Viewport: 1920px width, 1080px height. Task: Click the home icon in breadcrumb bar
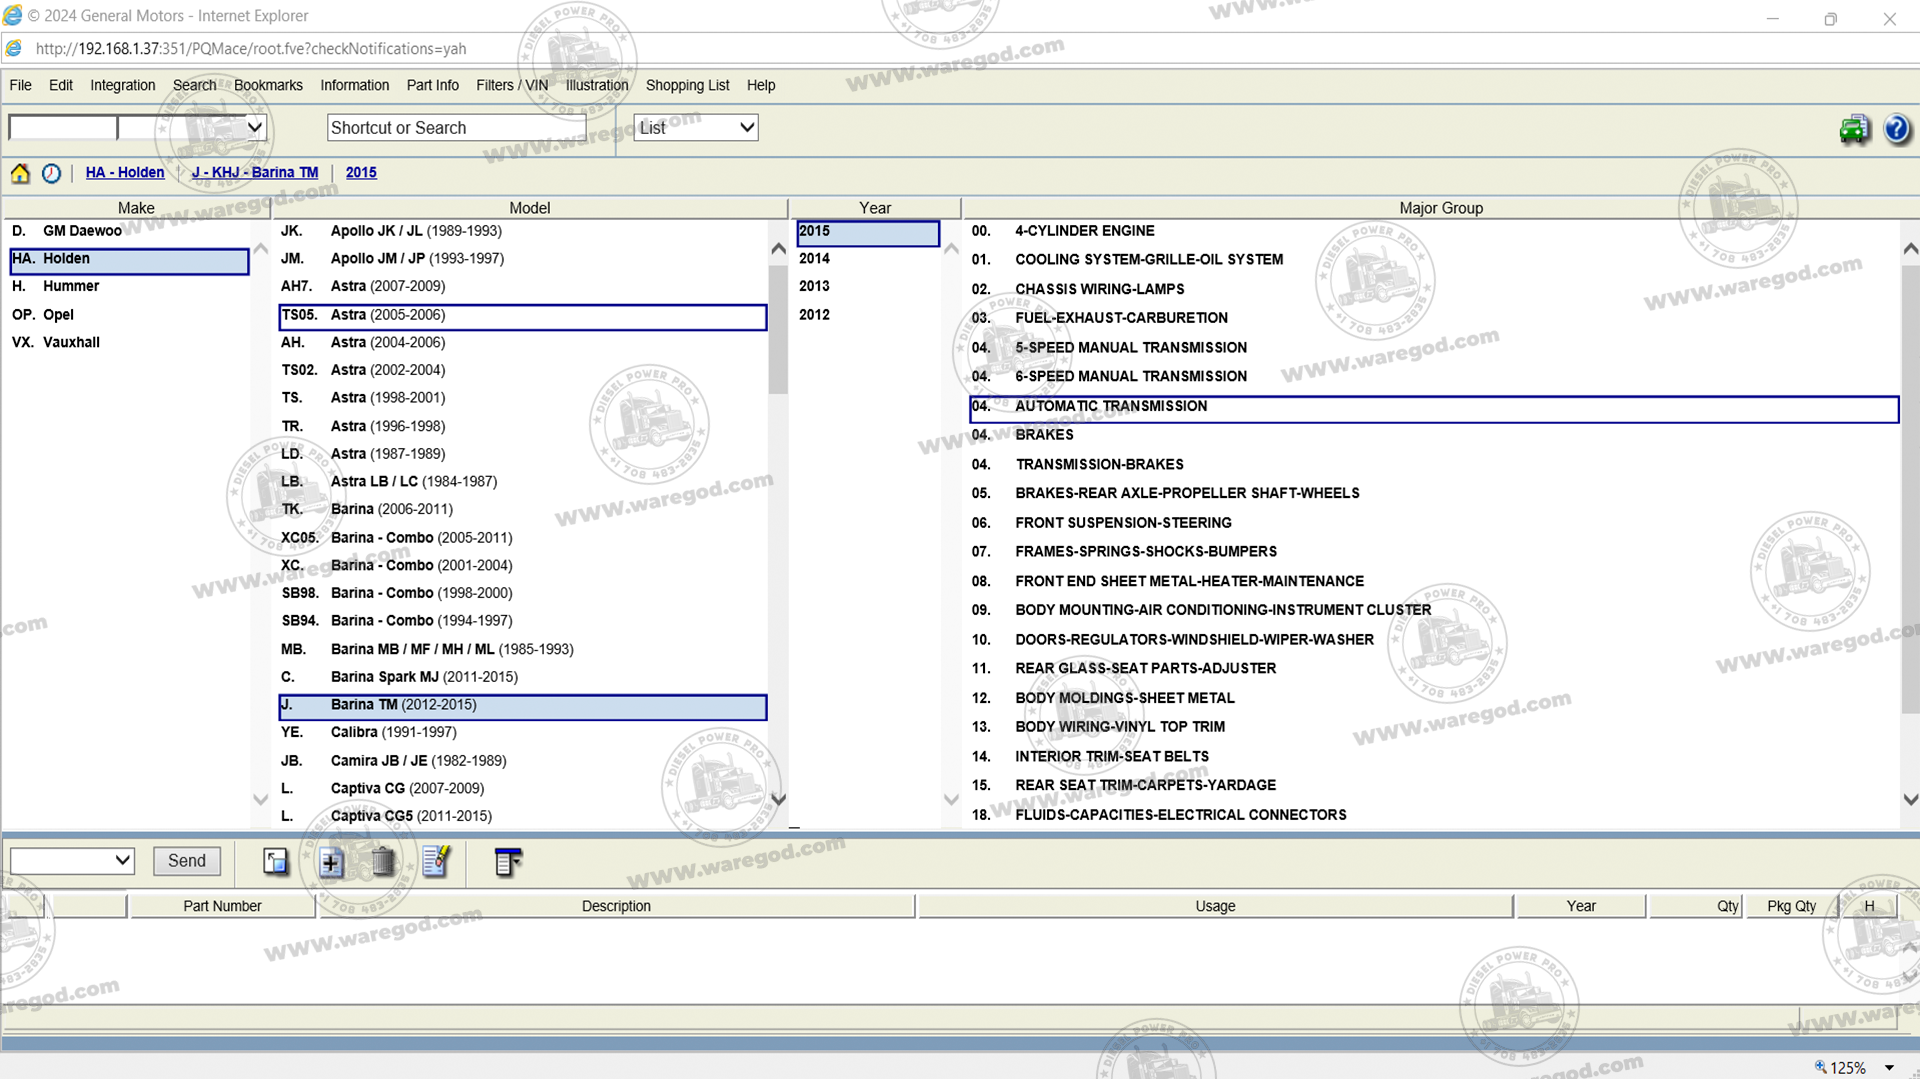click(20, 173)
